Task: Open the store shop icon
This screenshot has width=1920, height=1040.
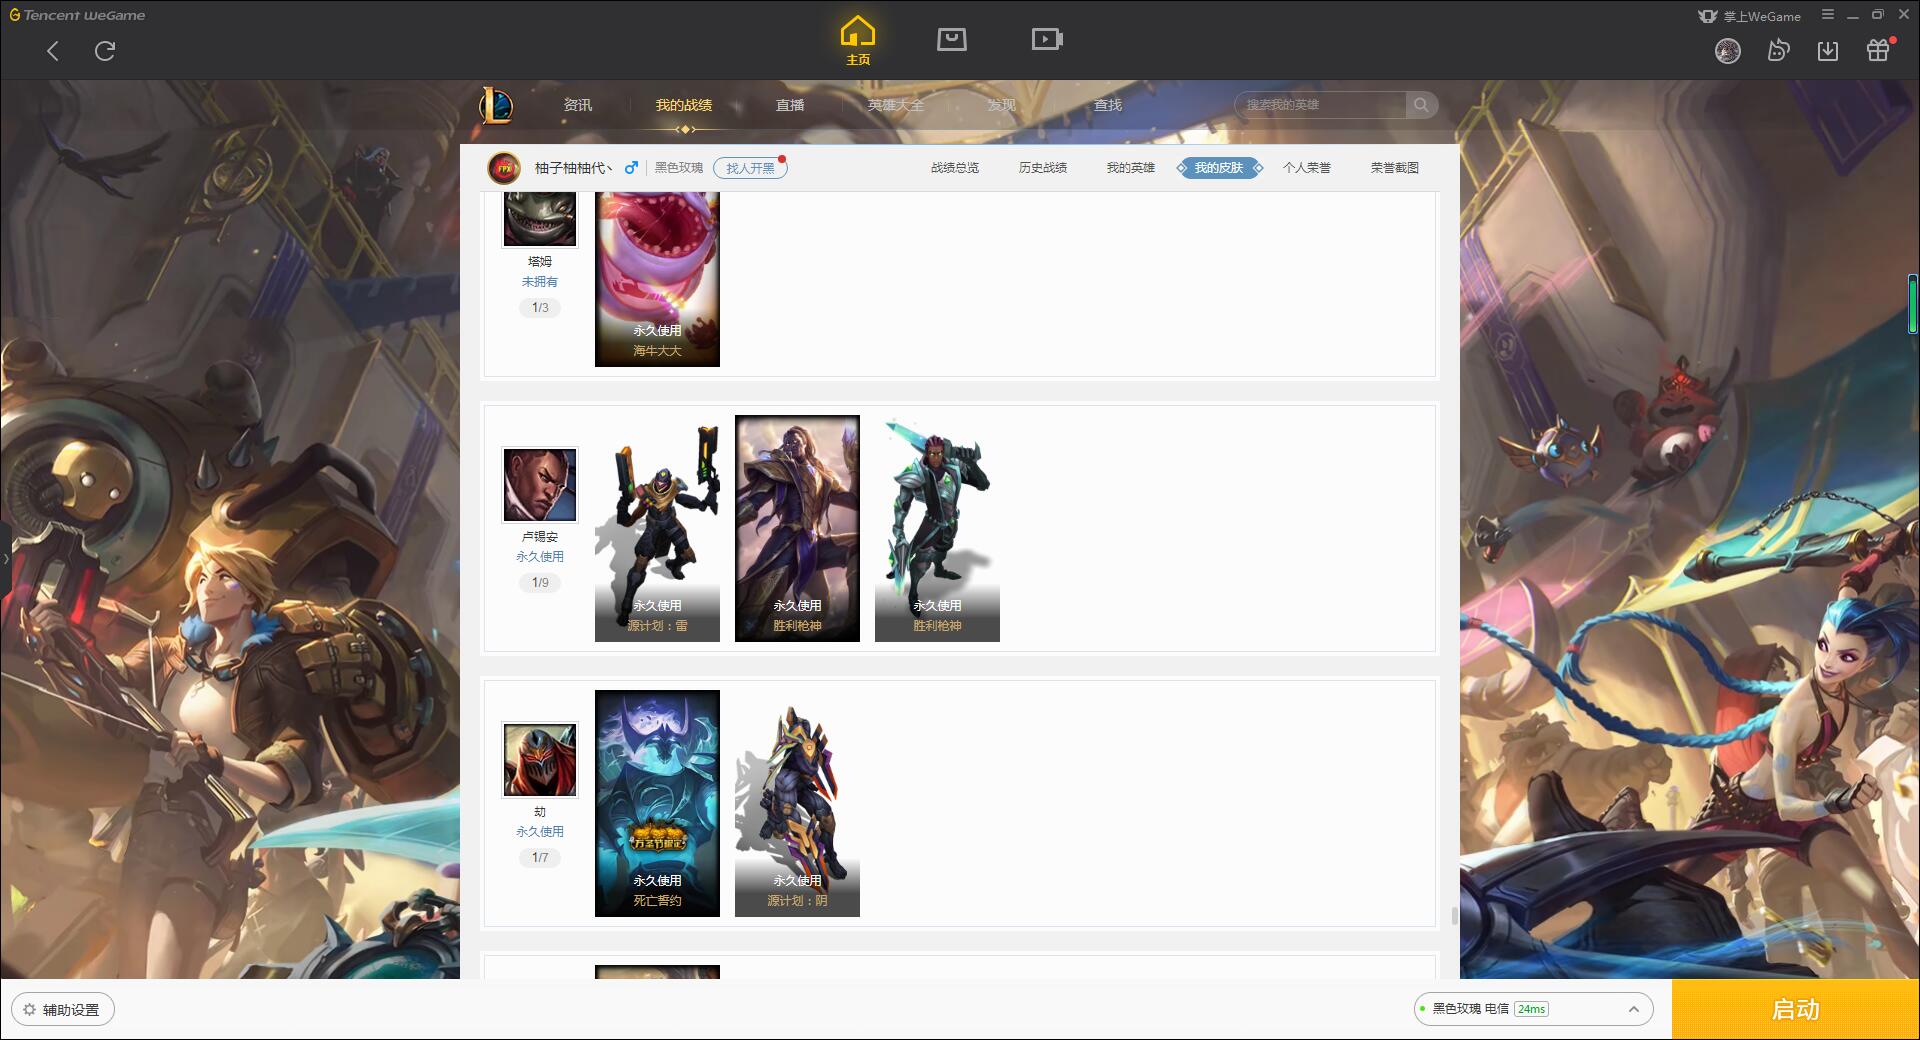Action: coord(951,39)
